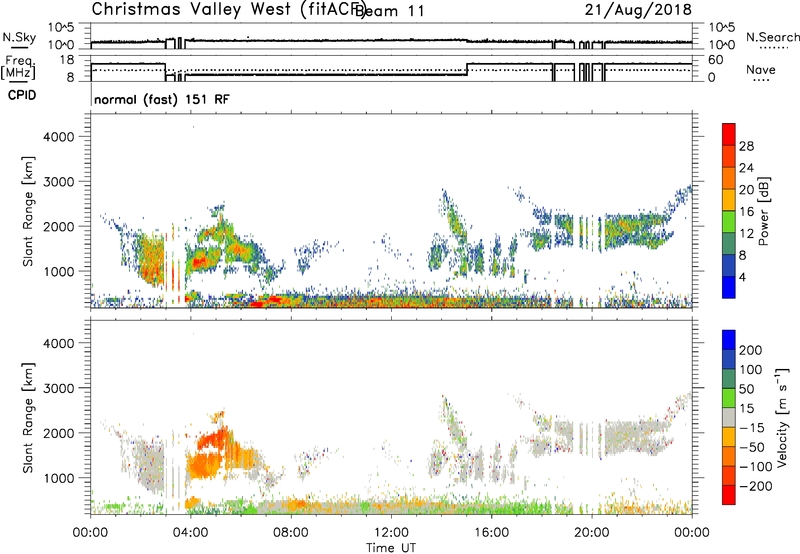Pick the red top segment of the Power color bar
The image size is (800, 554).
tap(729, 135)
